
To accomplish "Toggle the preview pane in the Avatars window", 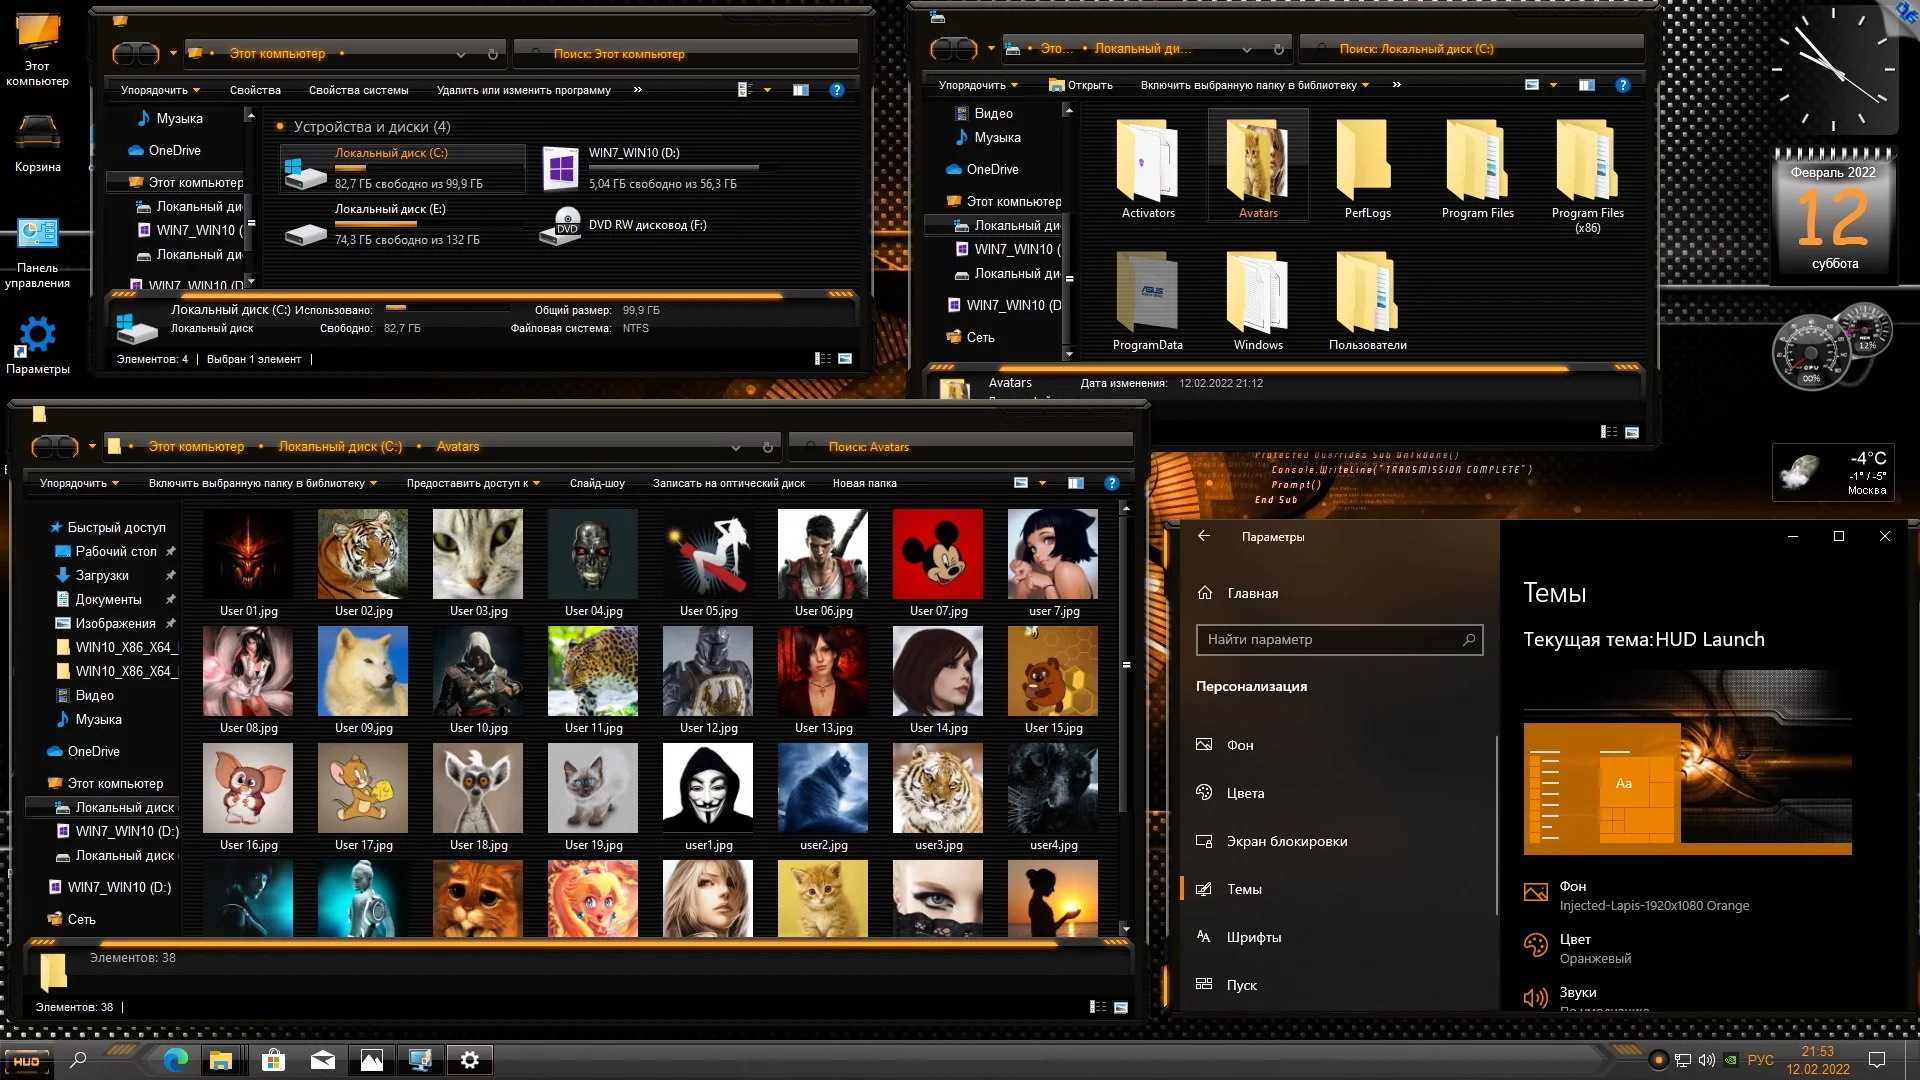I will 1075,483.
